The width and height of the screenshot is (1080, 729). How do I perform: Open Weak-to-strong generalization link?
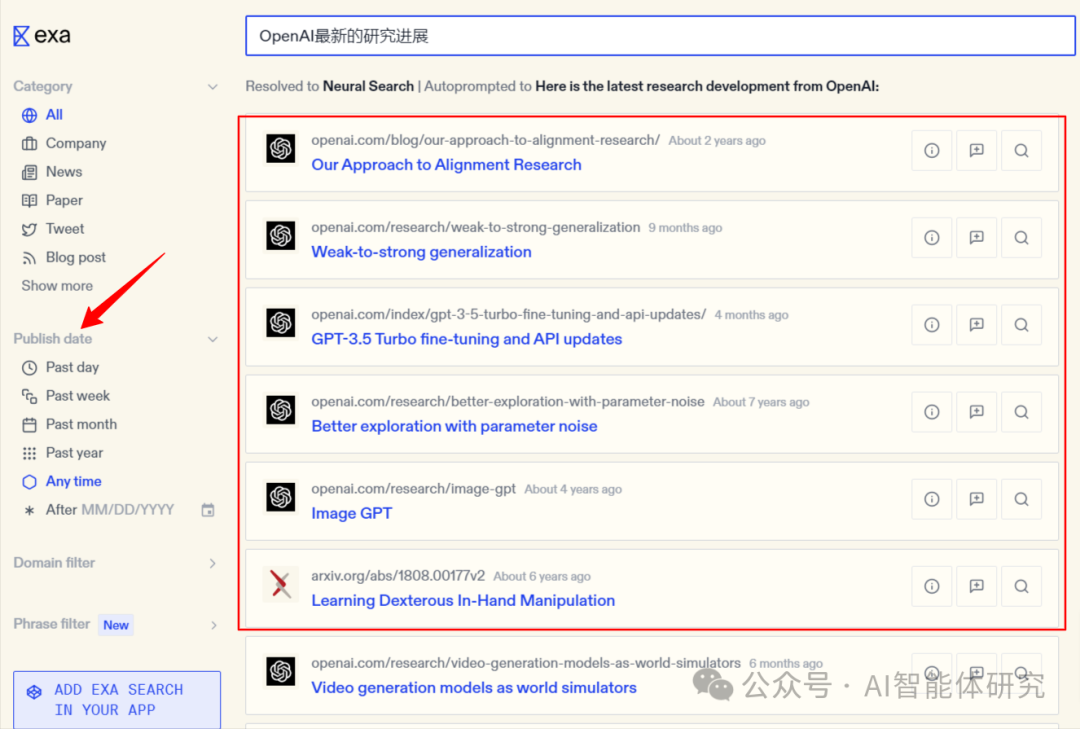(x=422, y=252)
